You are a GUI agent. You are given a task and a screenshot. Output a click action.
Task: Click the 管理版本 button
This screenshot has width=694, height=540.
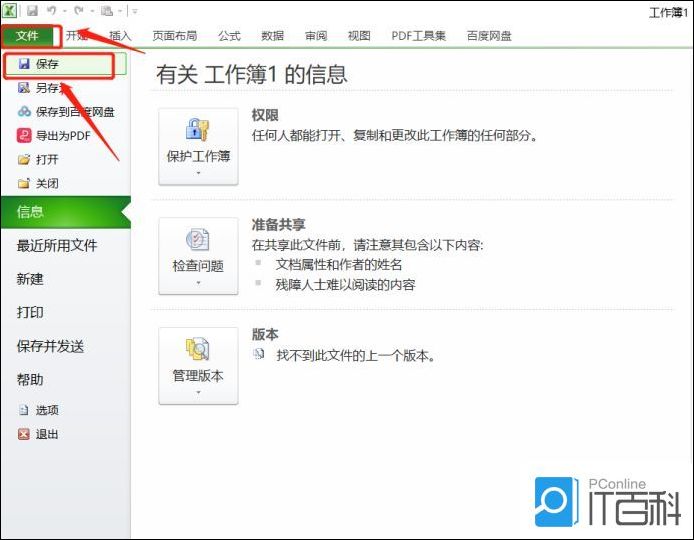198,366
